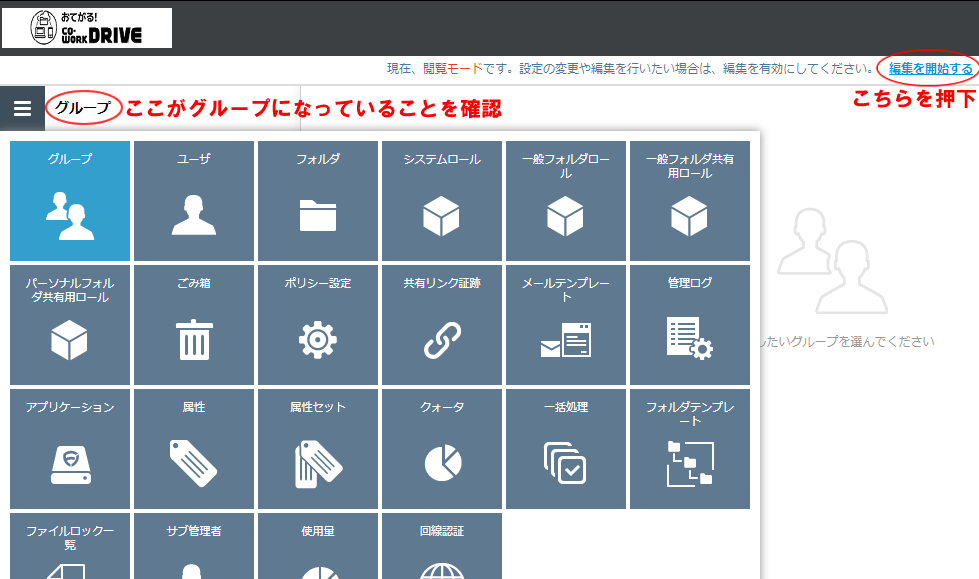Open the 管理ログ tile

pyautogui.click(x=690, y=325)
